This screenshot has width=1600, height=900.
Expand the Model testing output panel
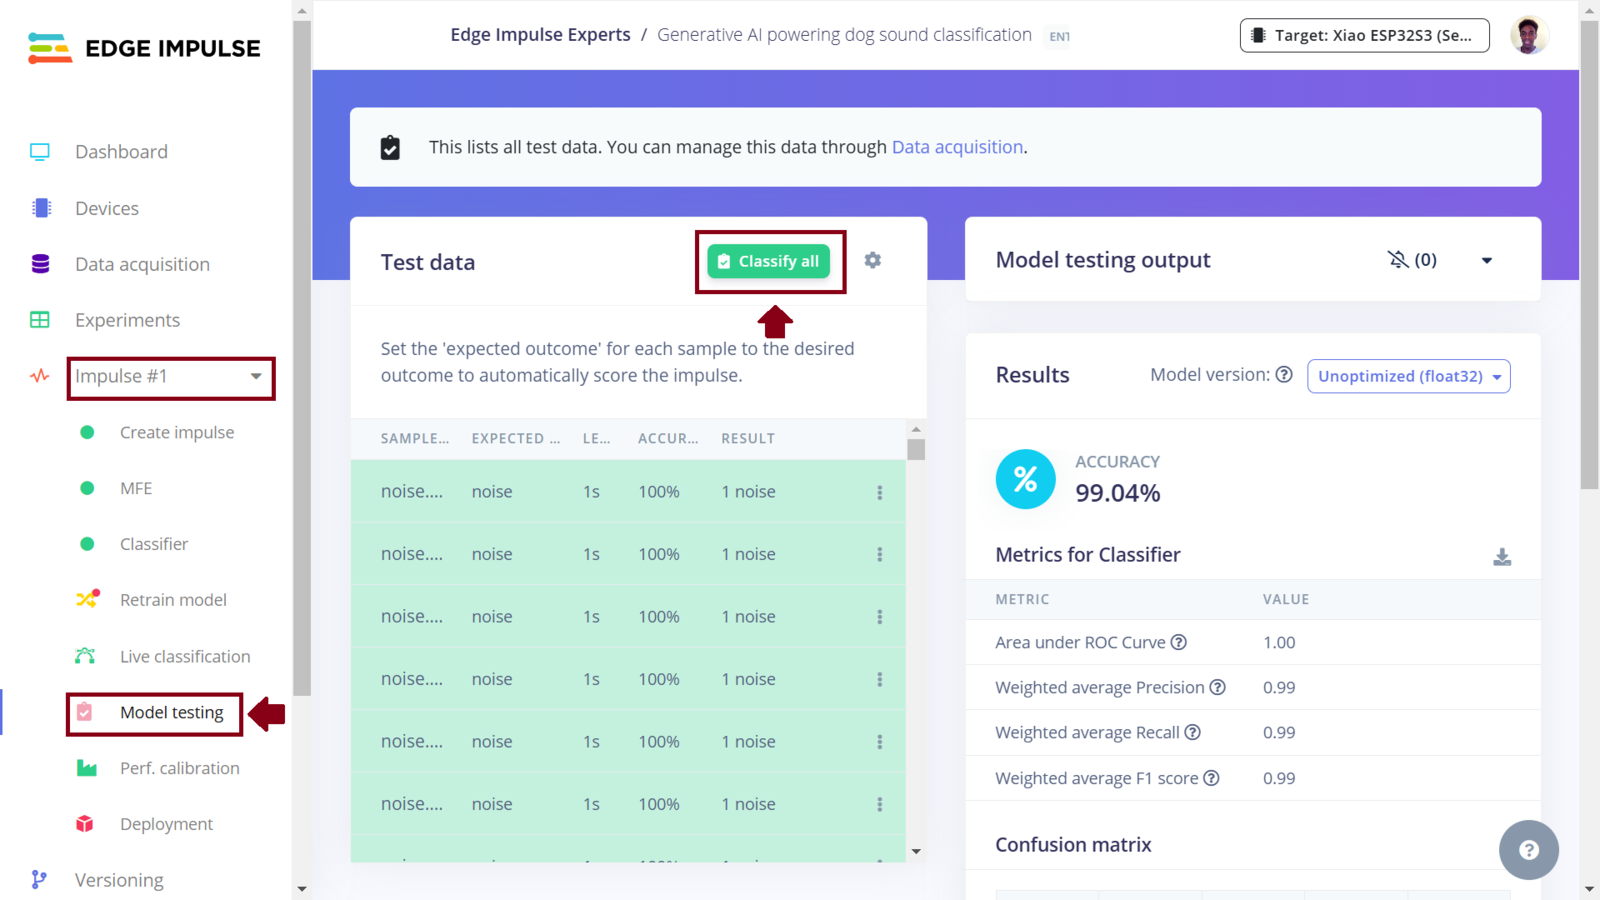(x=1487, y=260)
